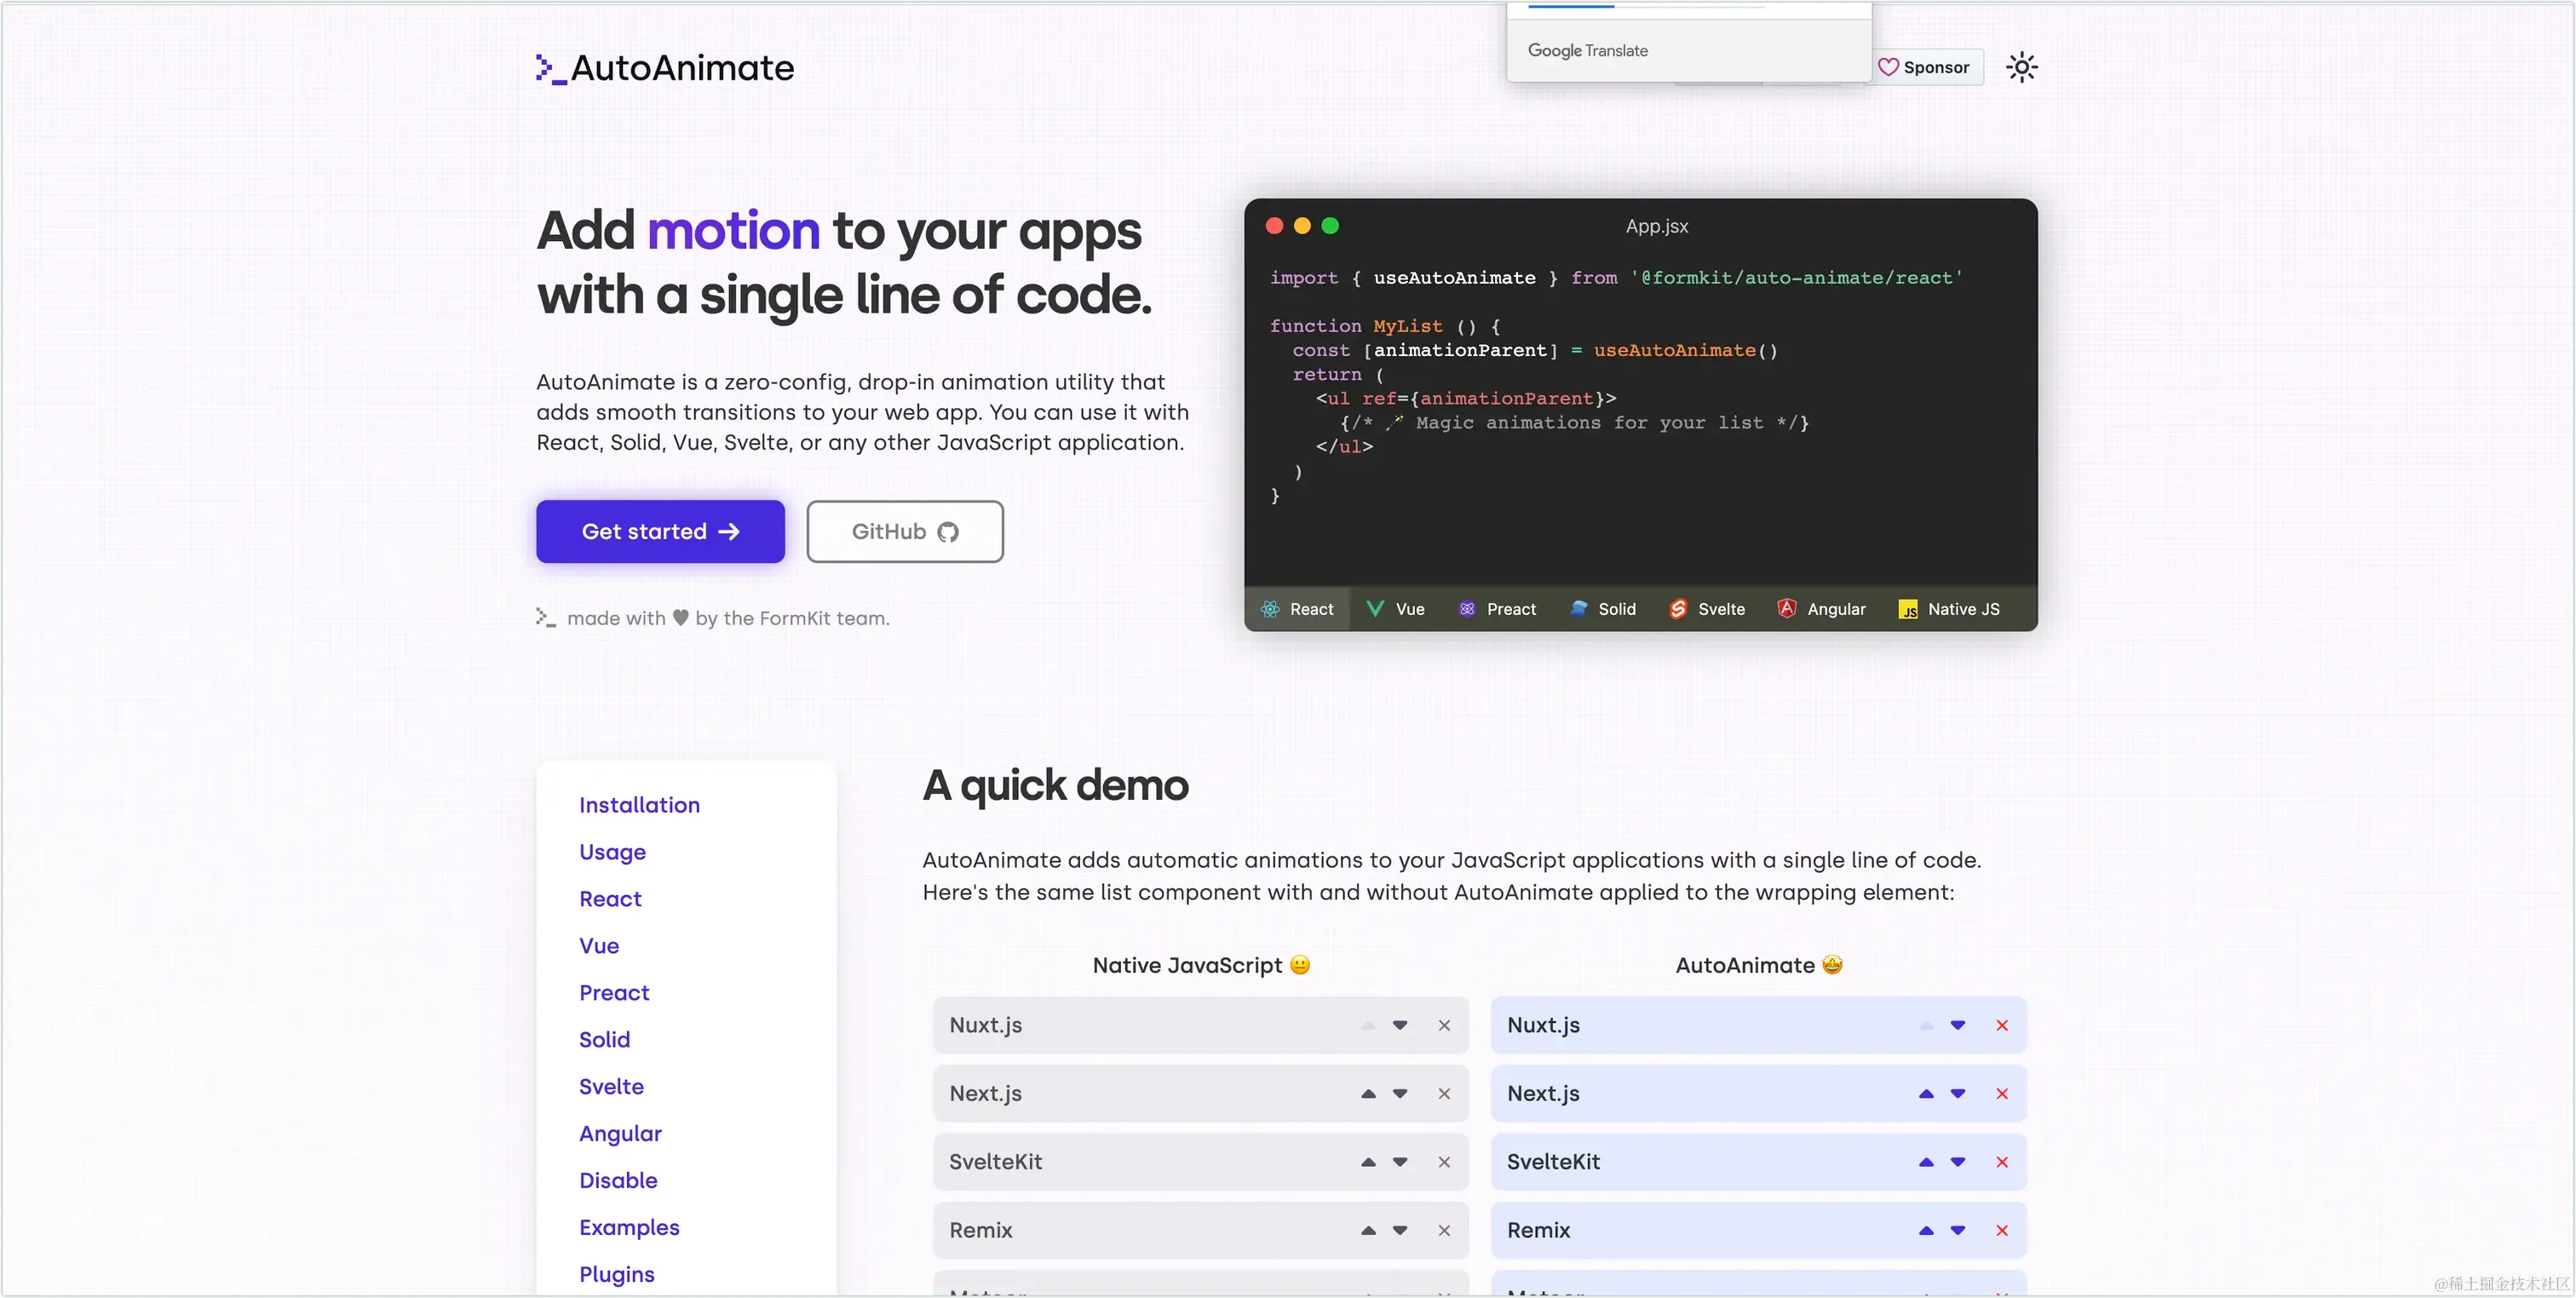
Task: Move Remix down in AutoAnimate list
Action: tap(1958, 1231)
